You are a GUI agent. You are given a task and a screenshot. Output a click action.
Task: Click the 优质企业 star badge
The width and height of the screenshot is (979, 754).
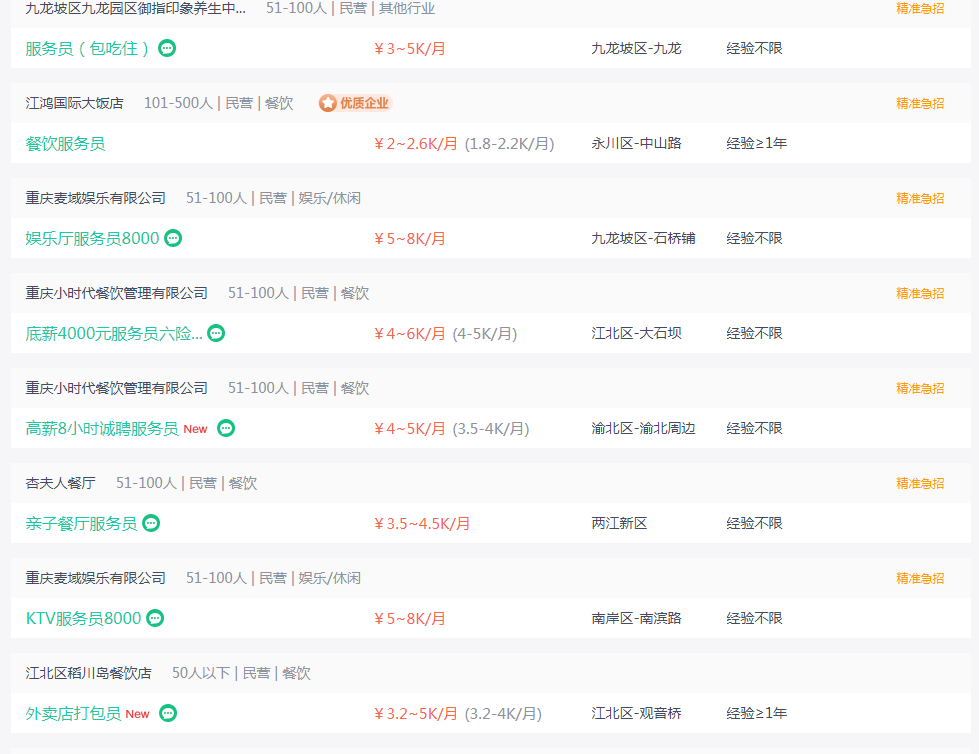(x=355, y=103)
